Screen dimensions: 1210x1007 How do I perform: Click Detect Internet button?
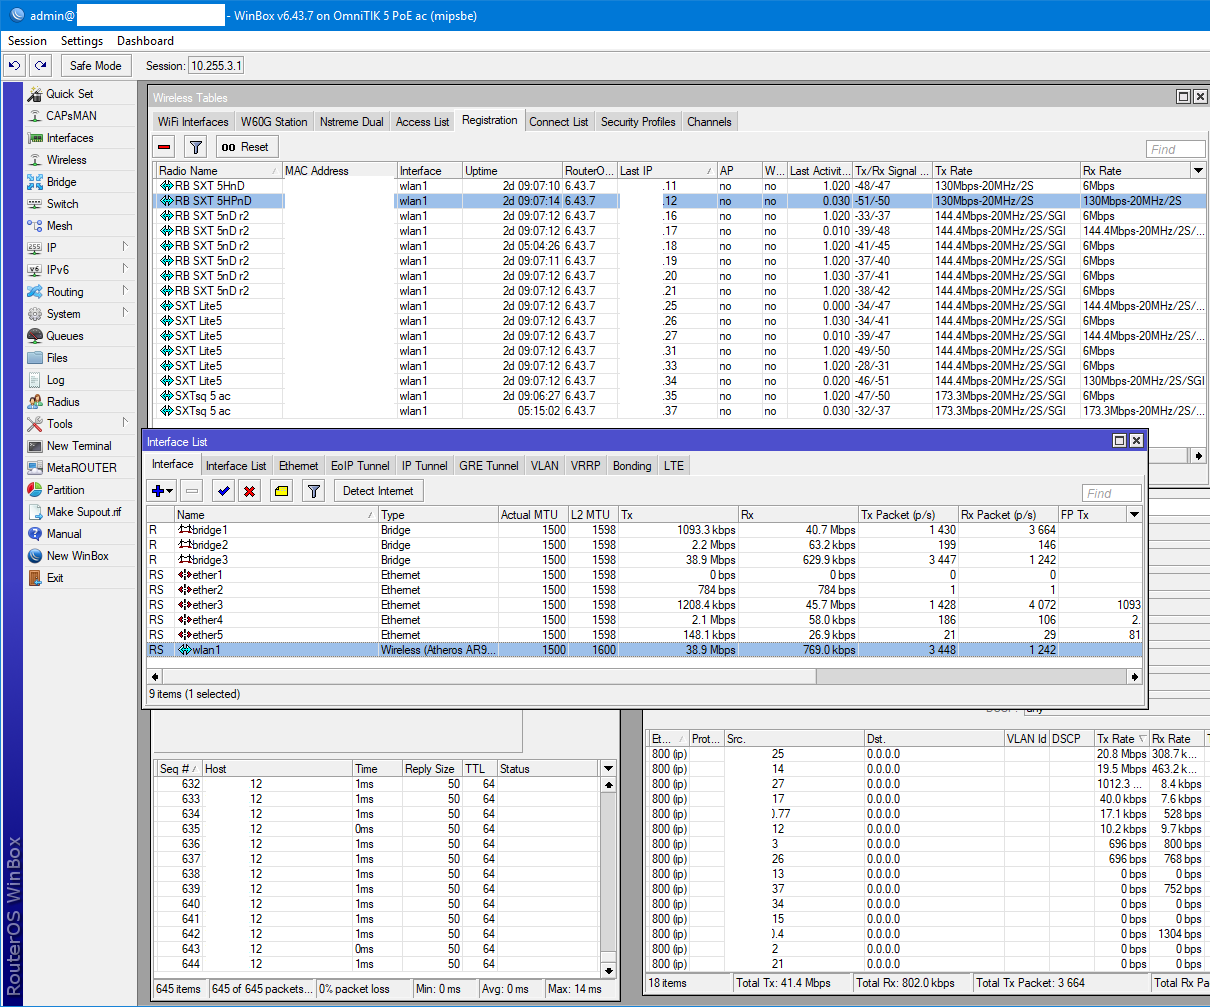coord(379,491)
